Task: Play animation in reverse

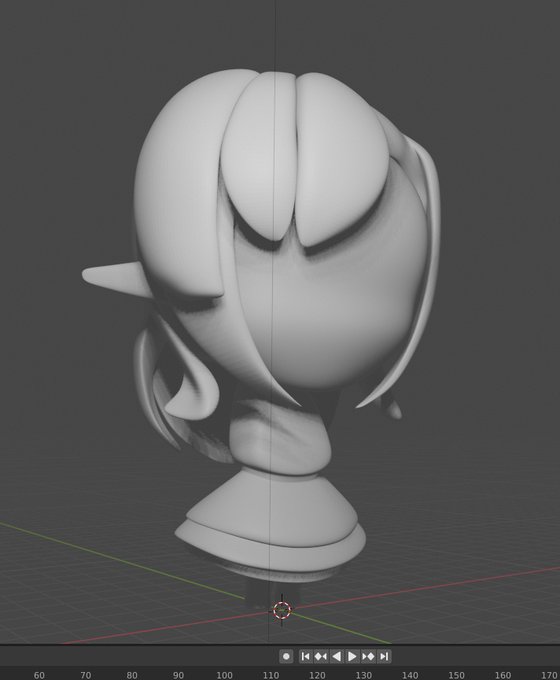Action: coord(337,656)
